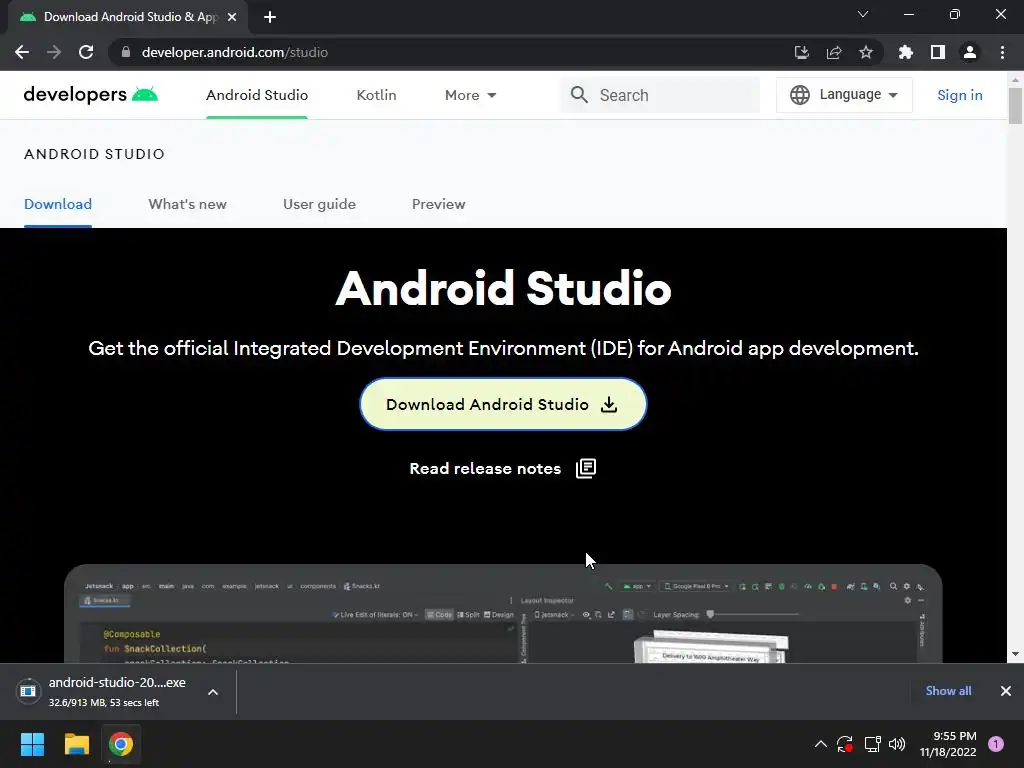Open the network tray icon
Viewport: 1024px width, 768px height.
(x=872, y=744)
